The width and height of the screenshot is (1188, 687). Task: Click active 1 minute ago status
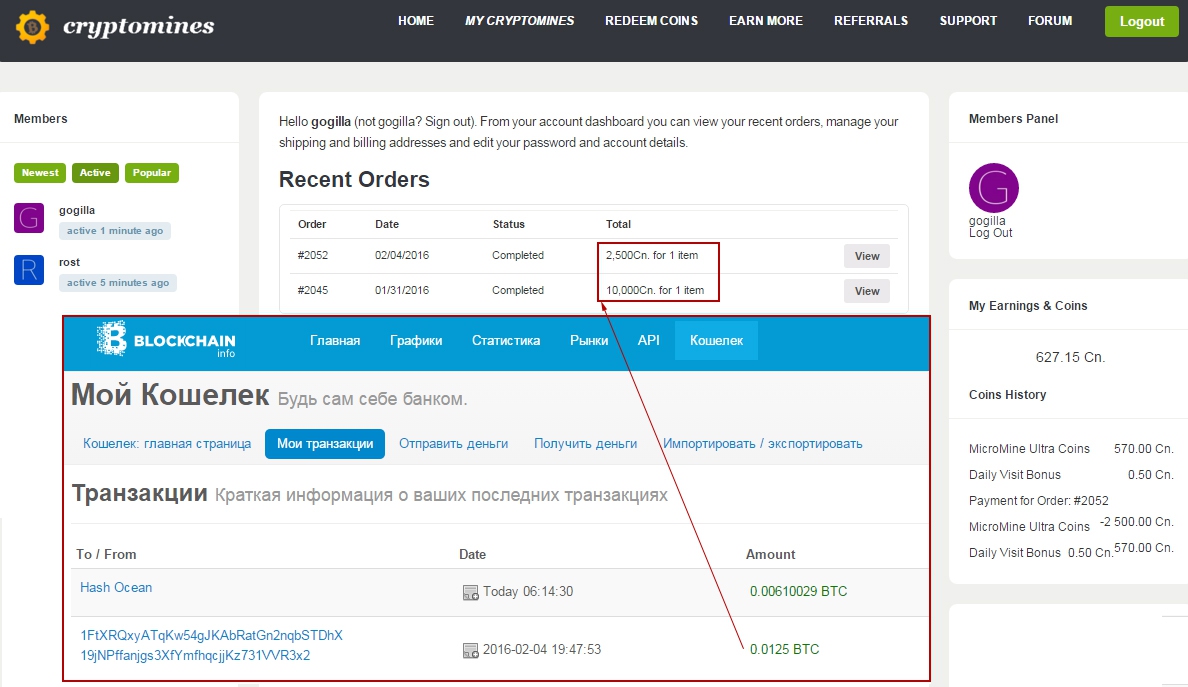[x=115, y=231]
